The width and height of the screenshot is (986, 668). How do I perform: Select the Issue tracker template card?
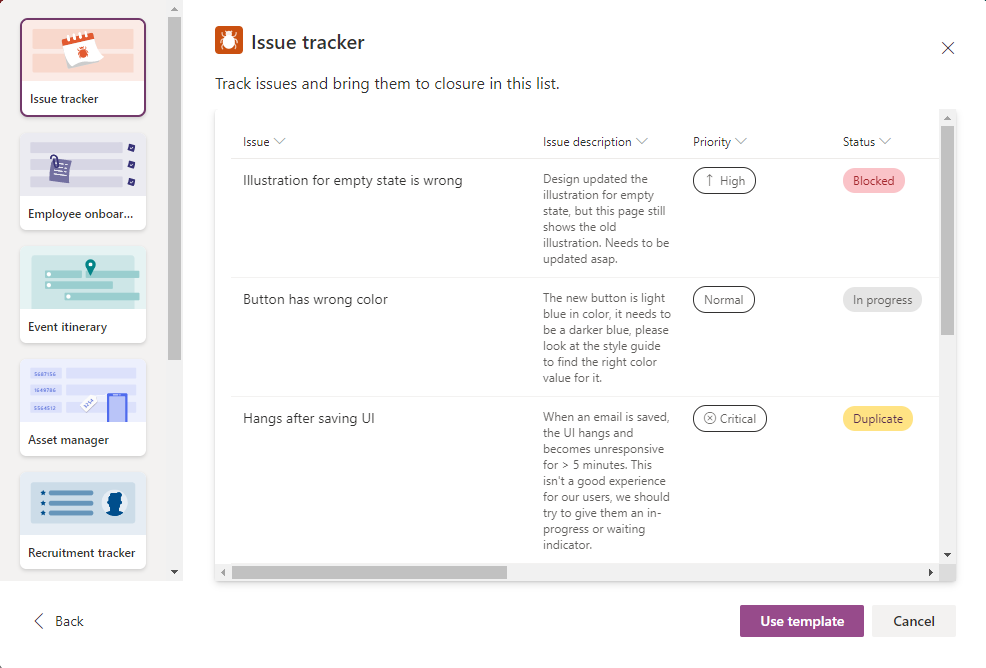[82, 67]
